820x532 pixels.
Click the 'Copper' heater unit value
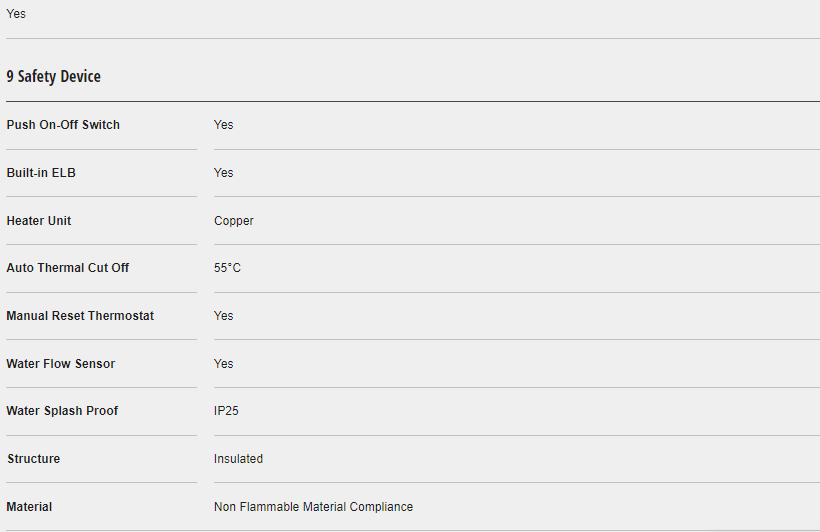coord(234,221)
